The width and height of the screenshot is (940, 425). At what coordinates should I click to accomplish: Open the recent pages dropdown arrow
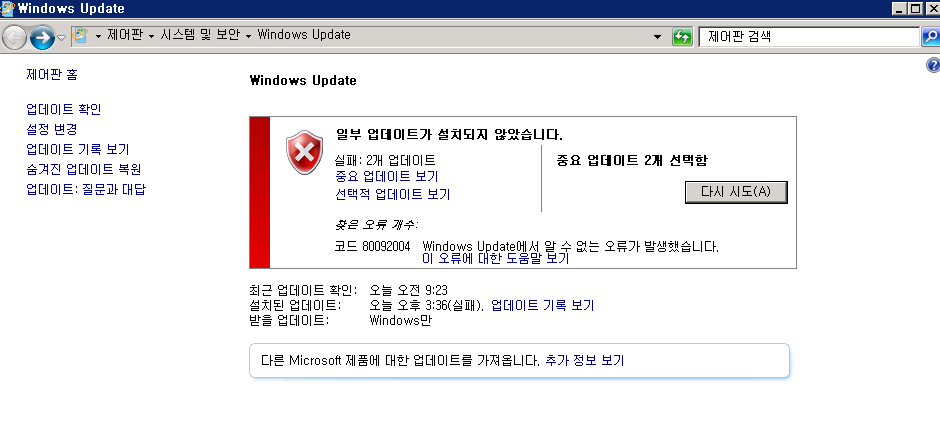62,38
